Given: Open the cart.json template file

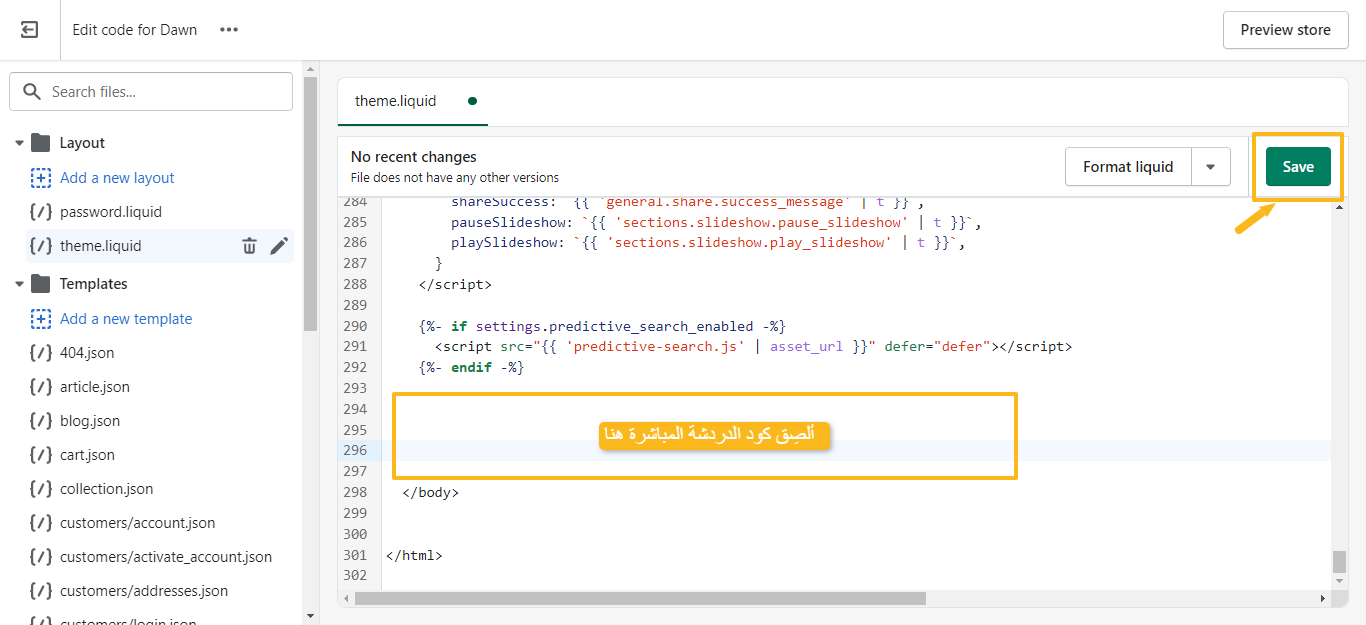Looking at the screenshot, I should point(87,455).
